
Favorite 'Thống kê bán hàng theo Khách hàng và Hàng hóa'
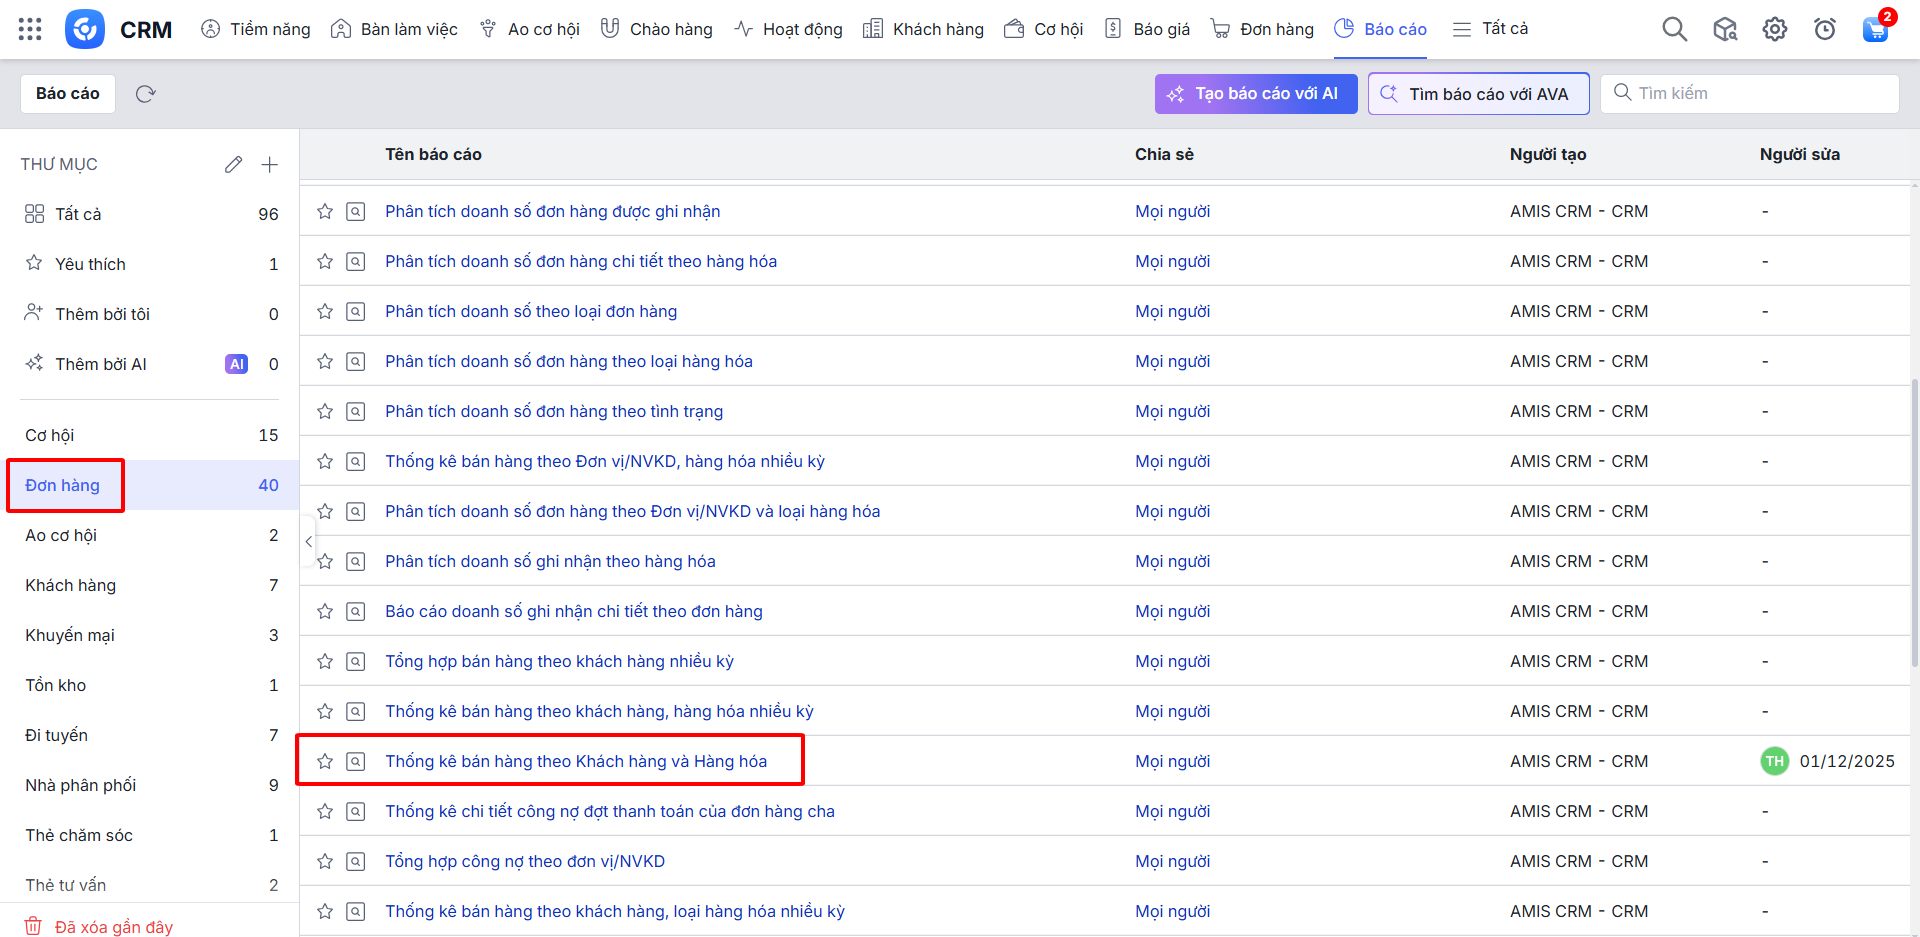(325, 761)
